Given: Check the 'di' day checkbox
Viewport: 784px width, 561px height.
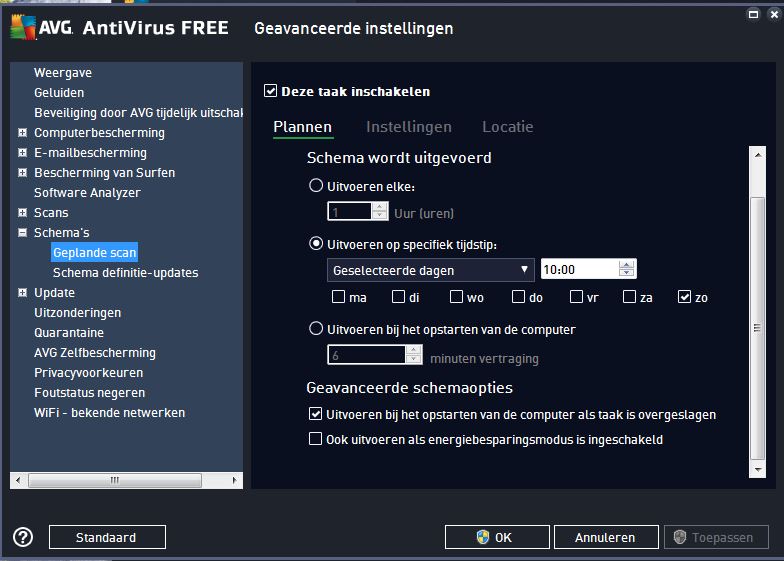Looking at the screenshot, I should 398,297.
